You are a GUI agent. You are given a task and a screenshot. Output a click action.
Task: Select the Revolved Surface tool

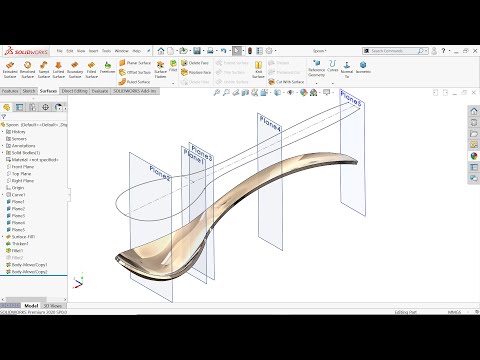coord(27,70)
